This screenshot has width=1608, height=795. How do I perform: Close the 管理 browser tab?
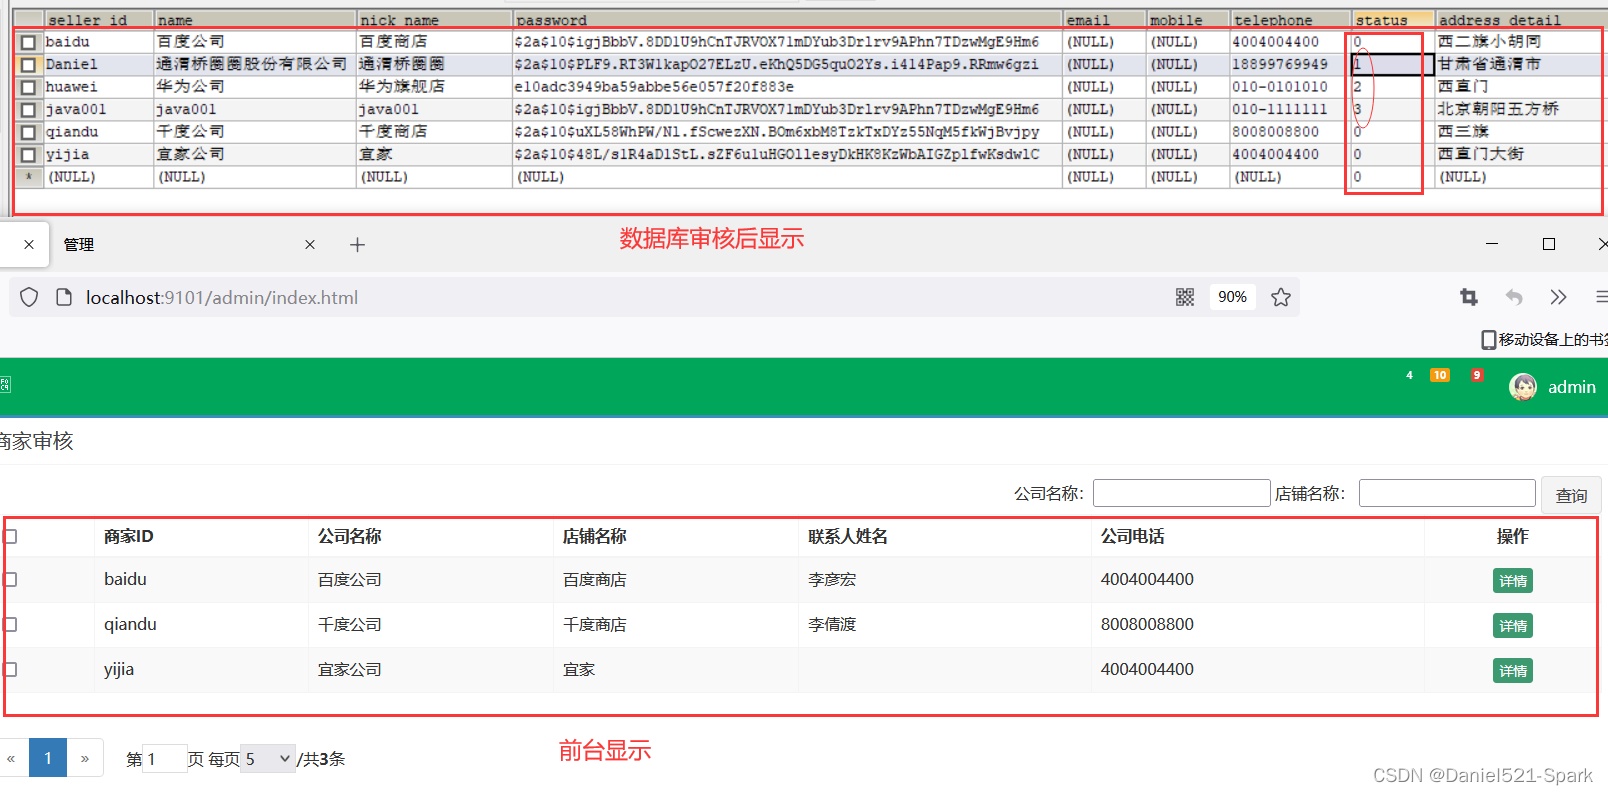point(310,244)
